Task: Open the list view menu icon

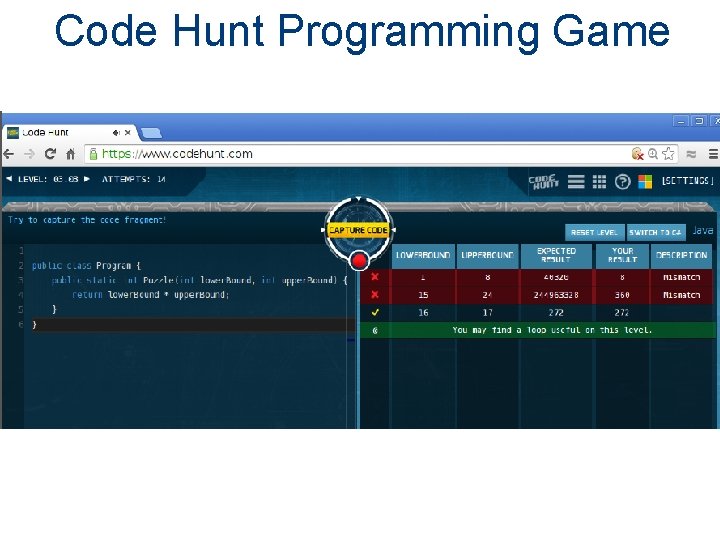Action: click(x=576, y=182)
